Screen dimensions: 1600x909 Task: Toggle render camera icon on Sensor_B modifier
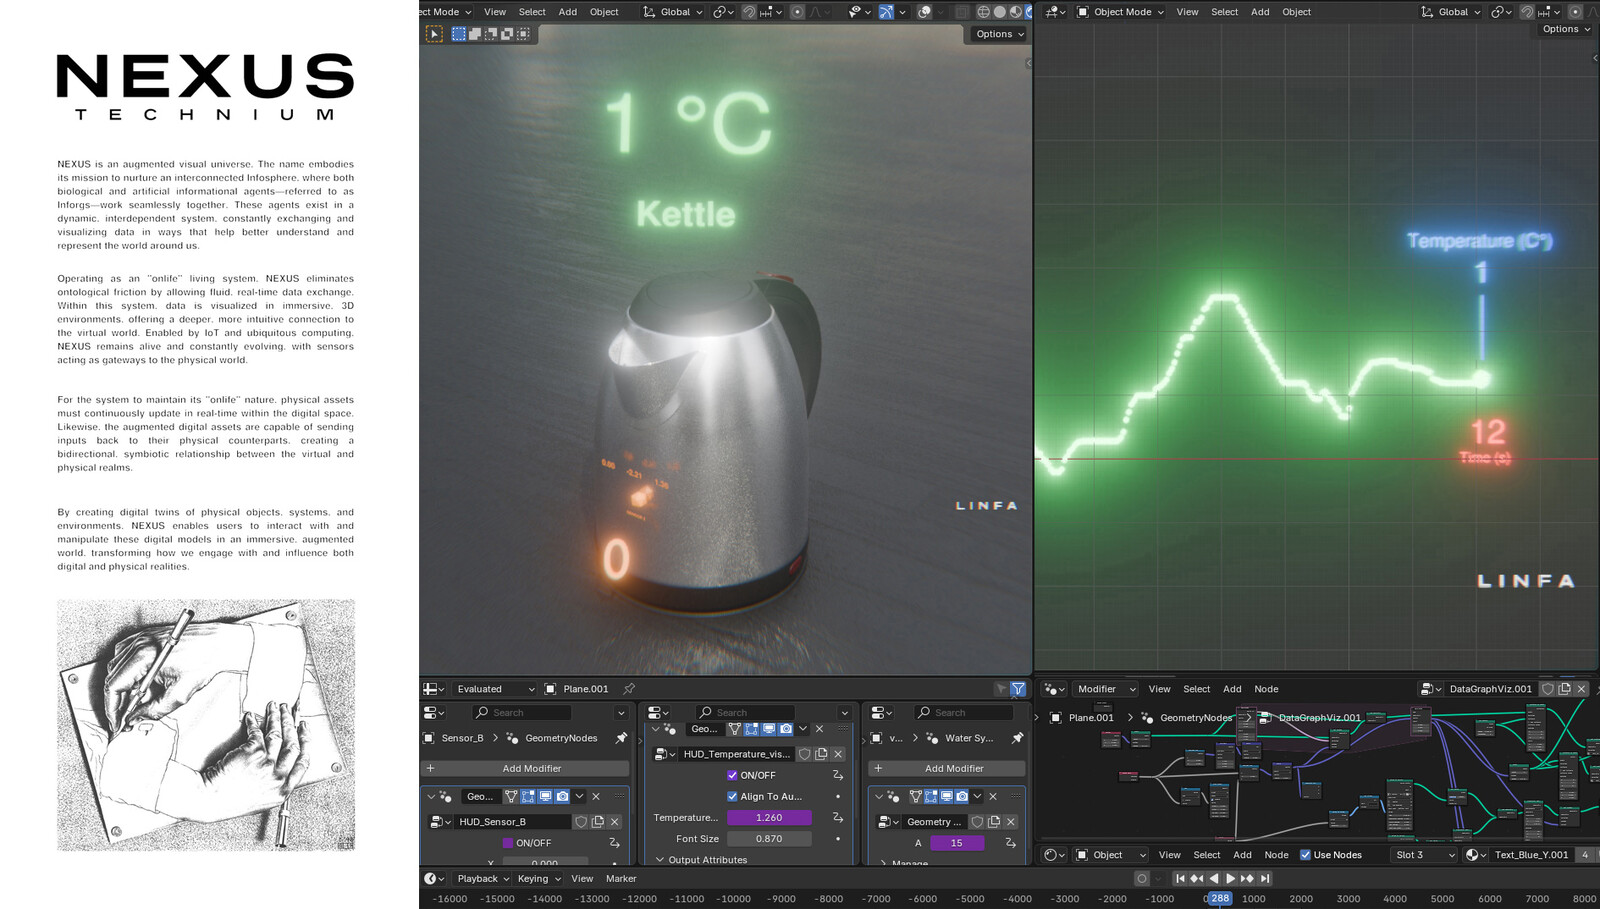[x=562, y=796]
